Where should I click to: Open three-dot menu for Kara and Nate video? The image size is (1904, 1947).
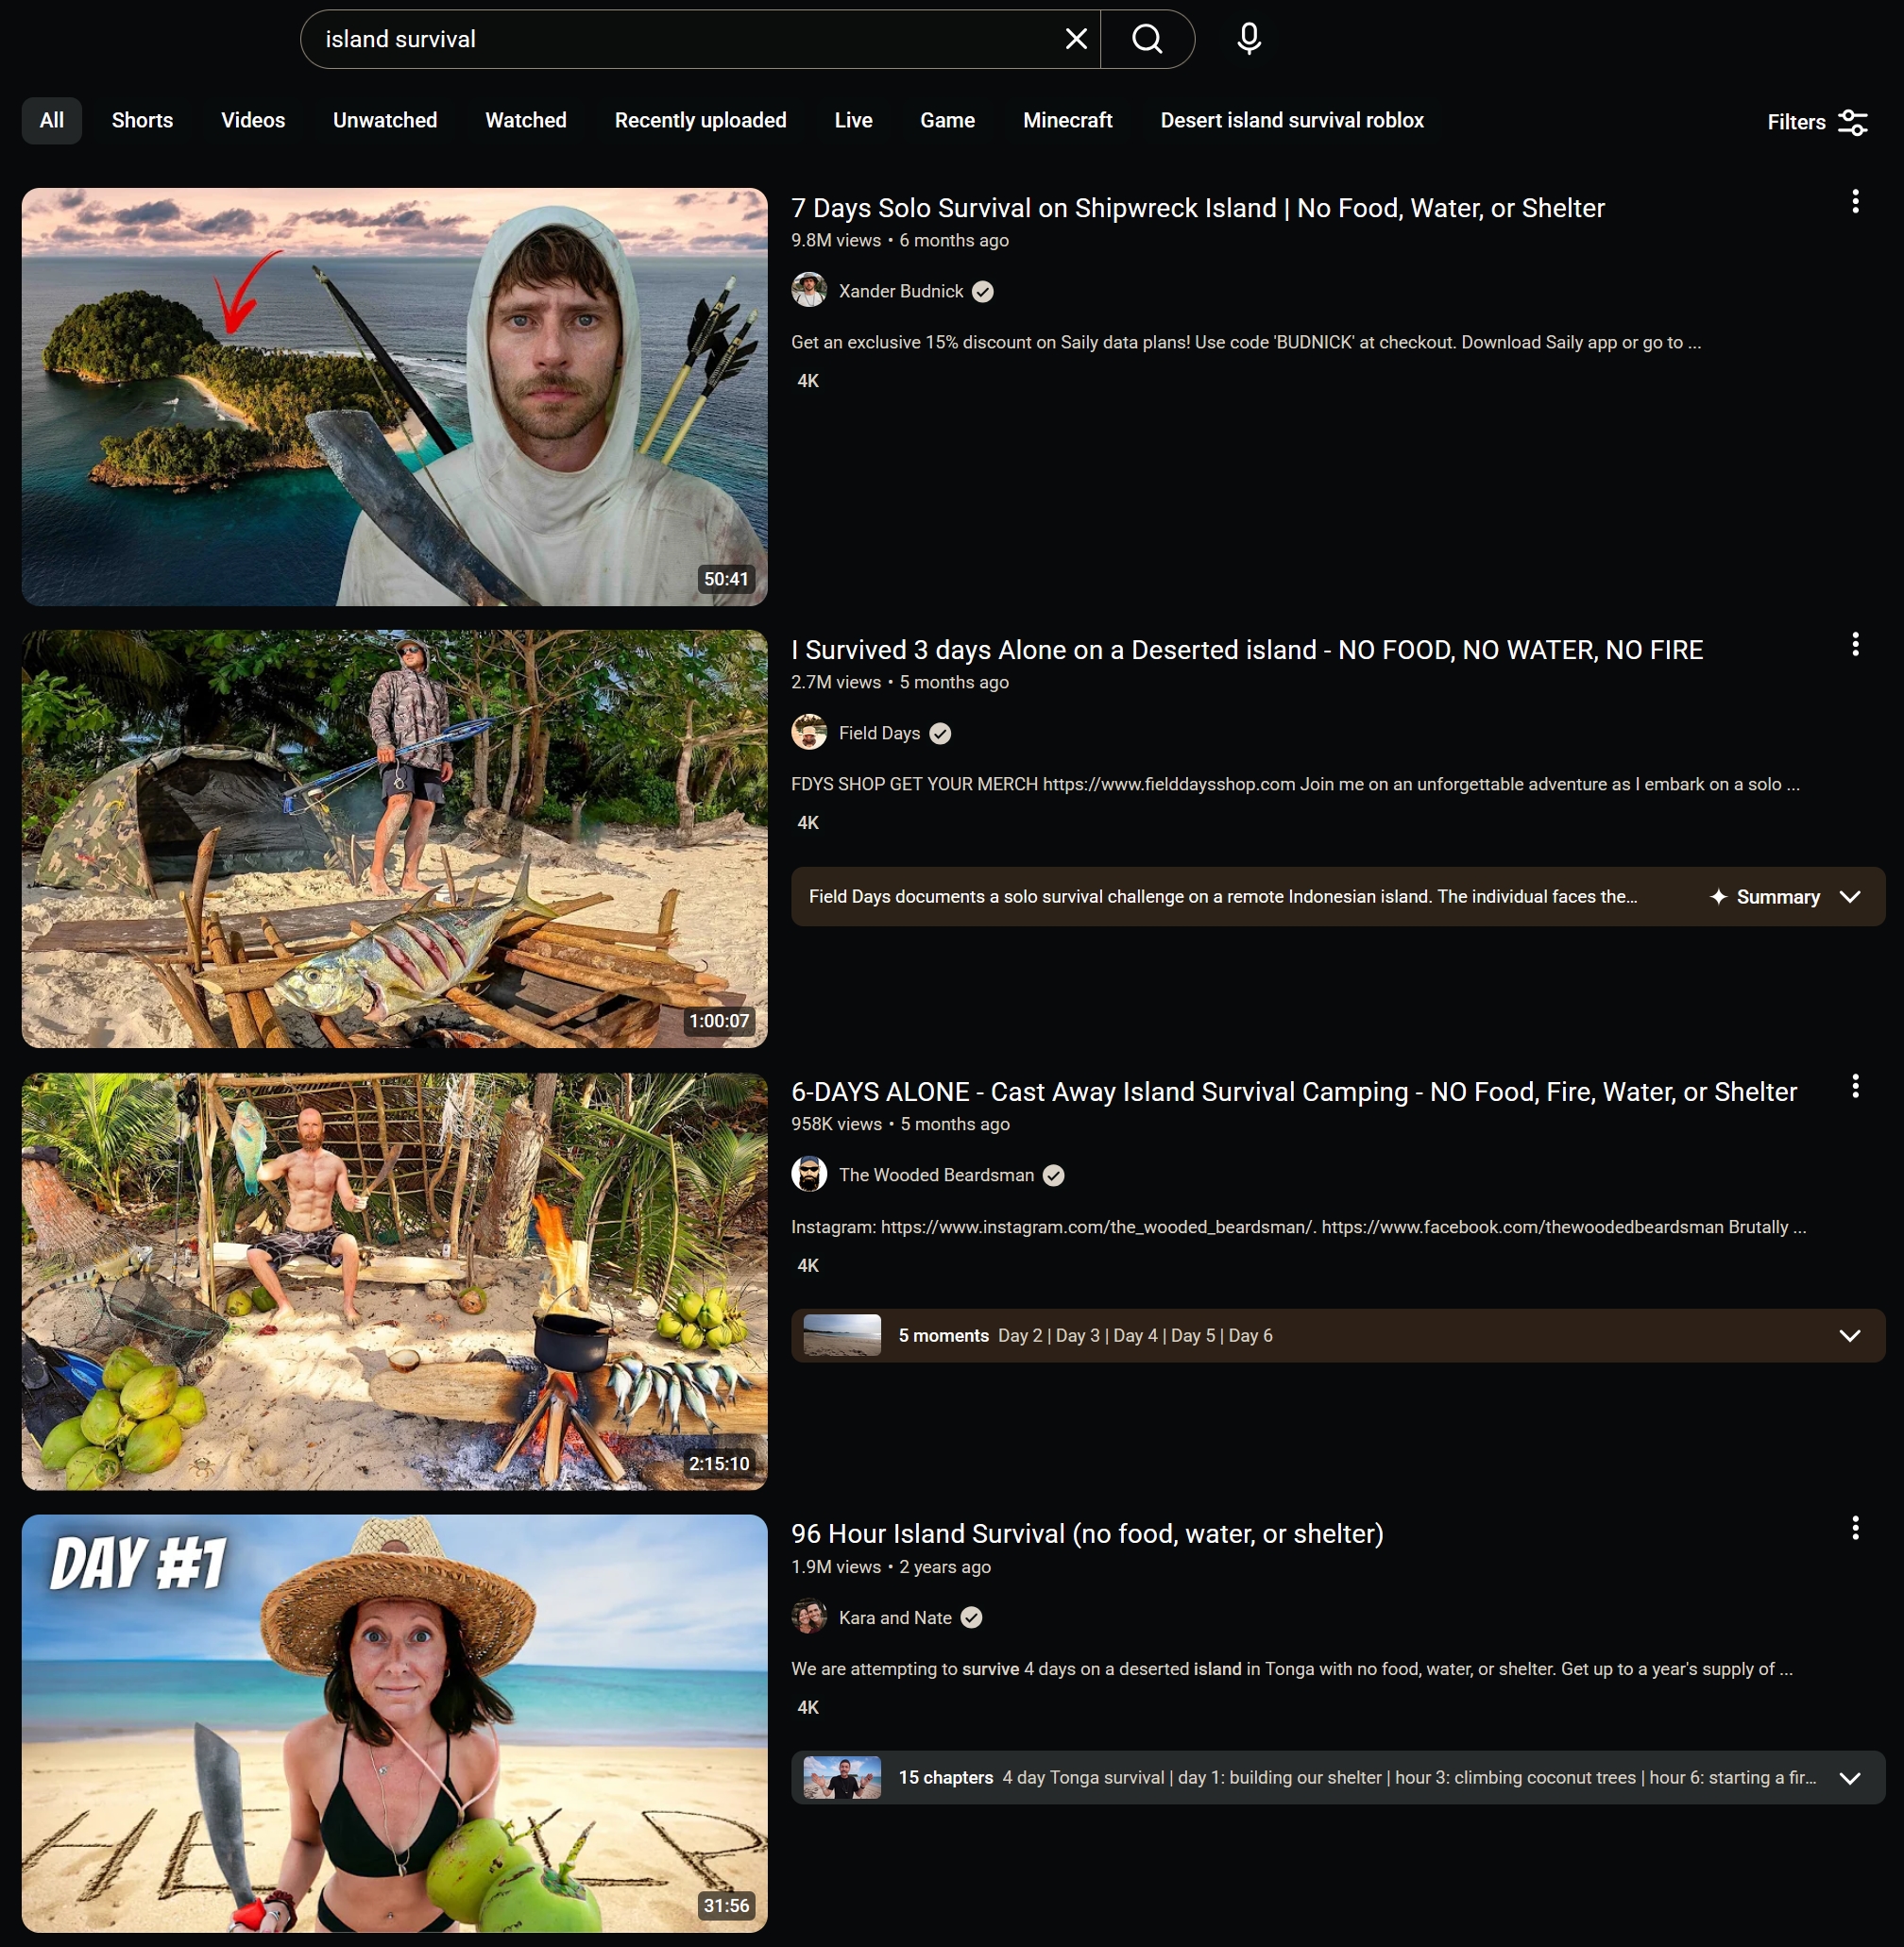(1854, 1528)
